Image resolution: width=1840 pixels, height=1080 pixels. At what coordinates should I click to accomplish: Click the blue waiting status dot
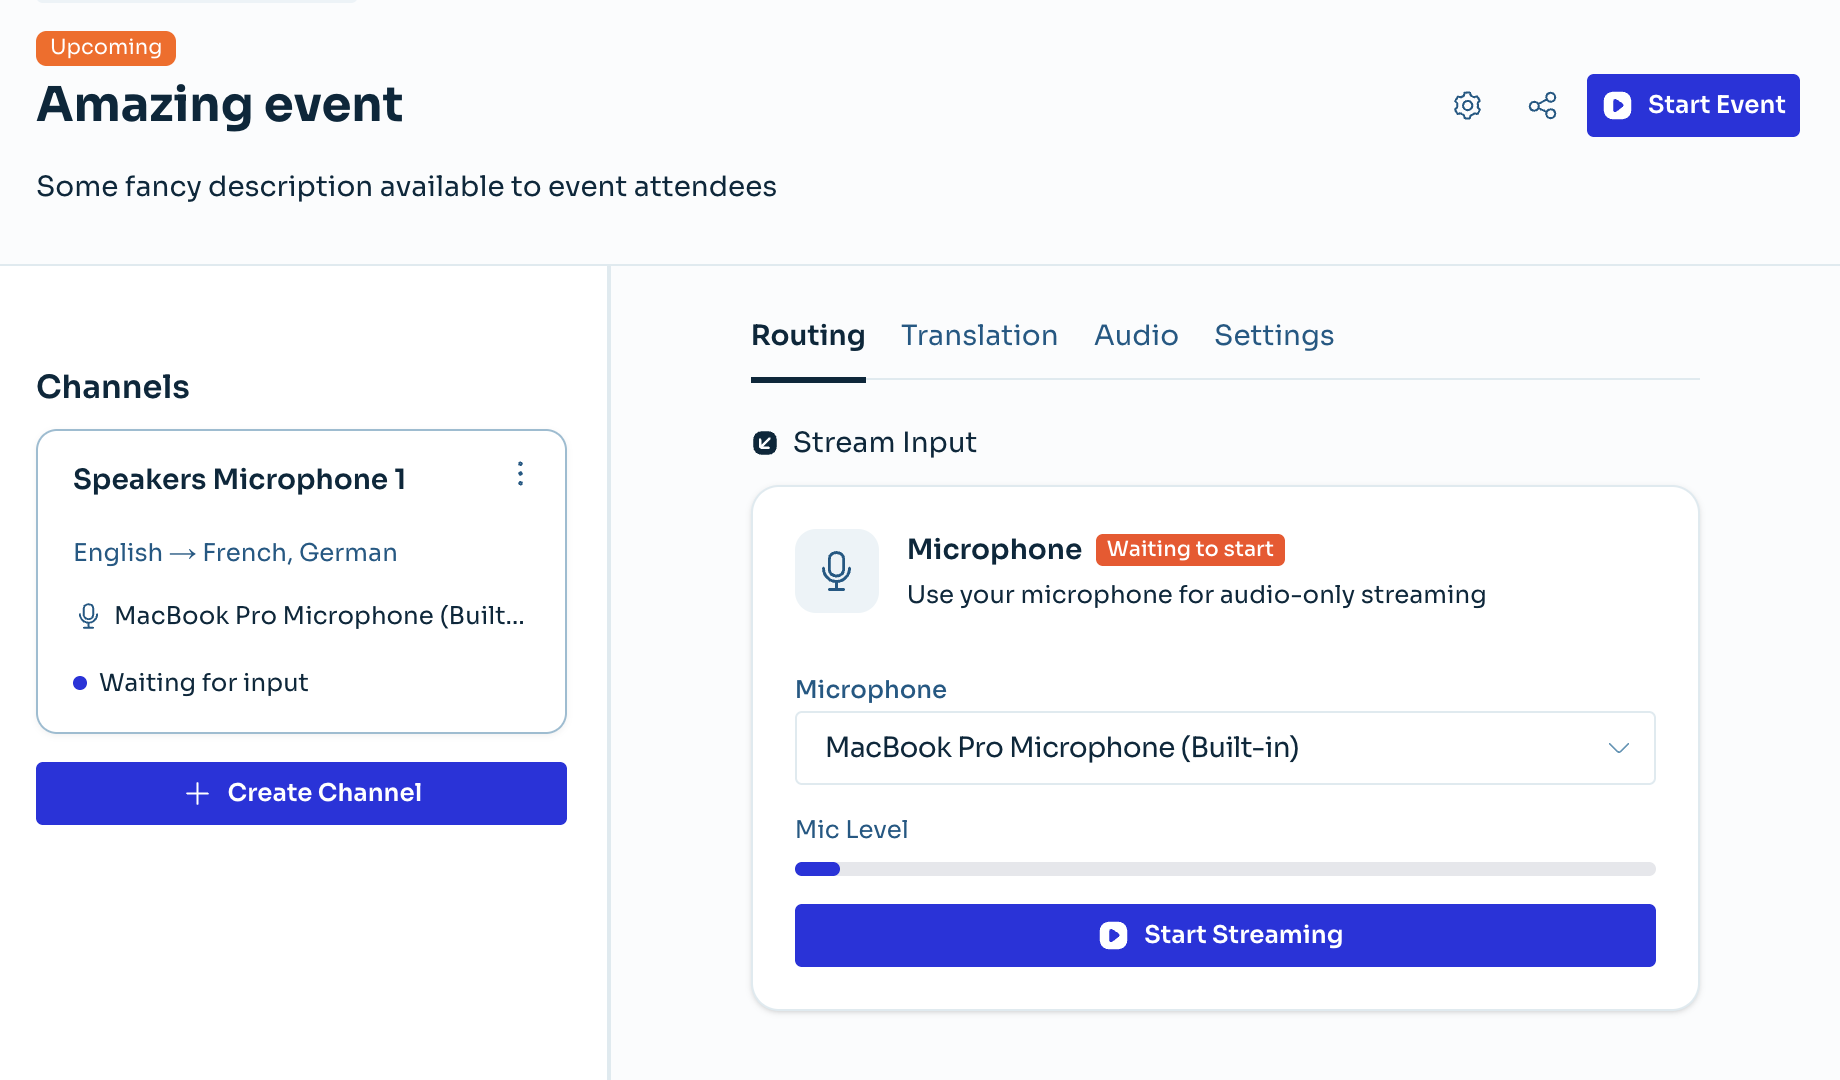(80, 683)
